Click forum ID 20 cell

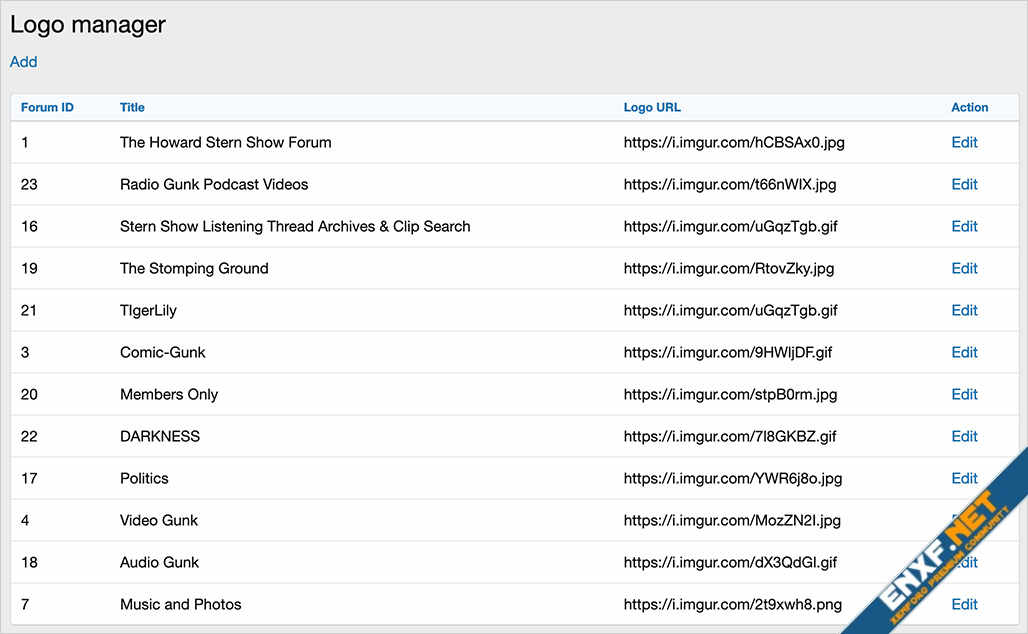(x=29, y=394)
